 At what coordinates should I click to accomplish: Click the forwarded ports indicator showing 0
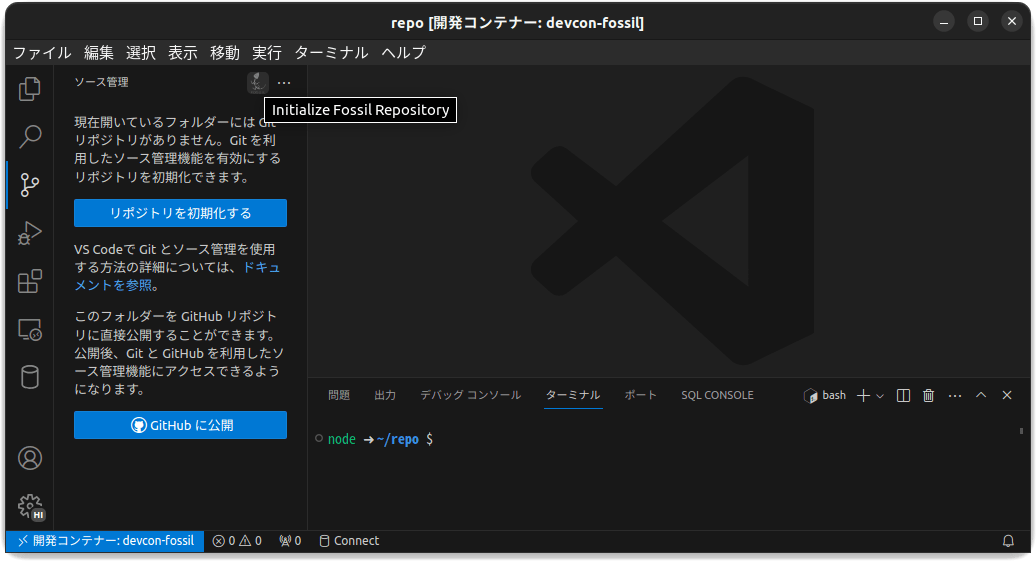290,541
